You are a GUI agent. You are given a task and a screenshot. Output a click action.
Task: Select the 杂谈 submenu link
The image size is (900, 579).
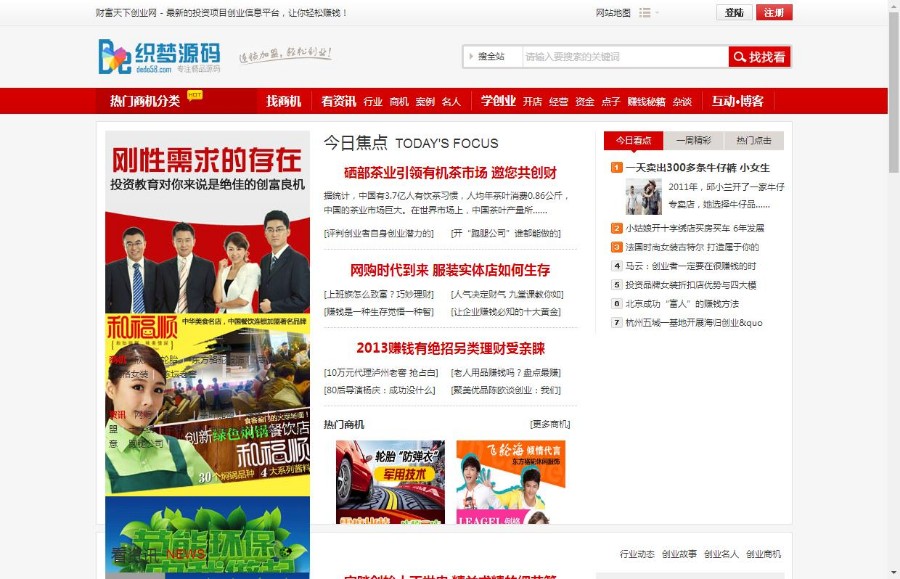[682, 102]
